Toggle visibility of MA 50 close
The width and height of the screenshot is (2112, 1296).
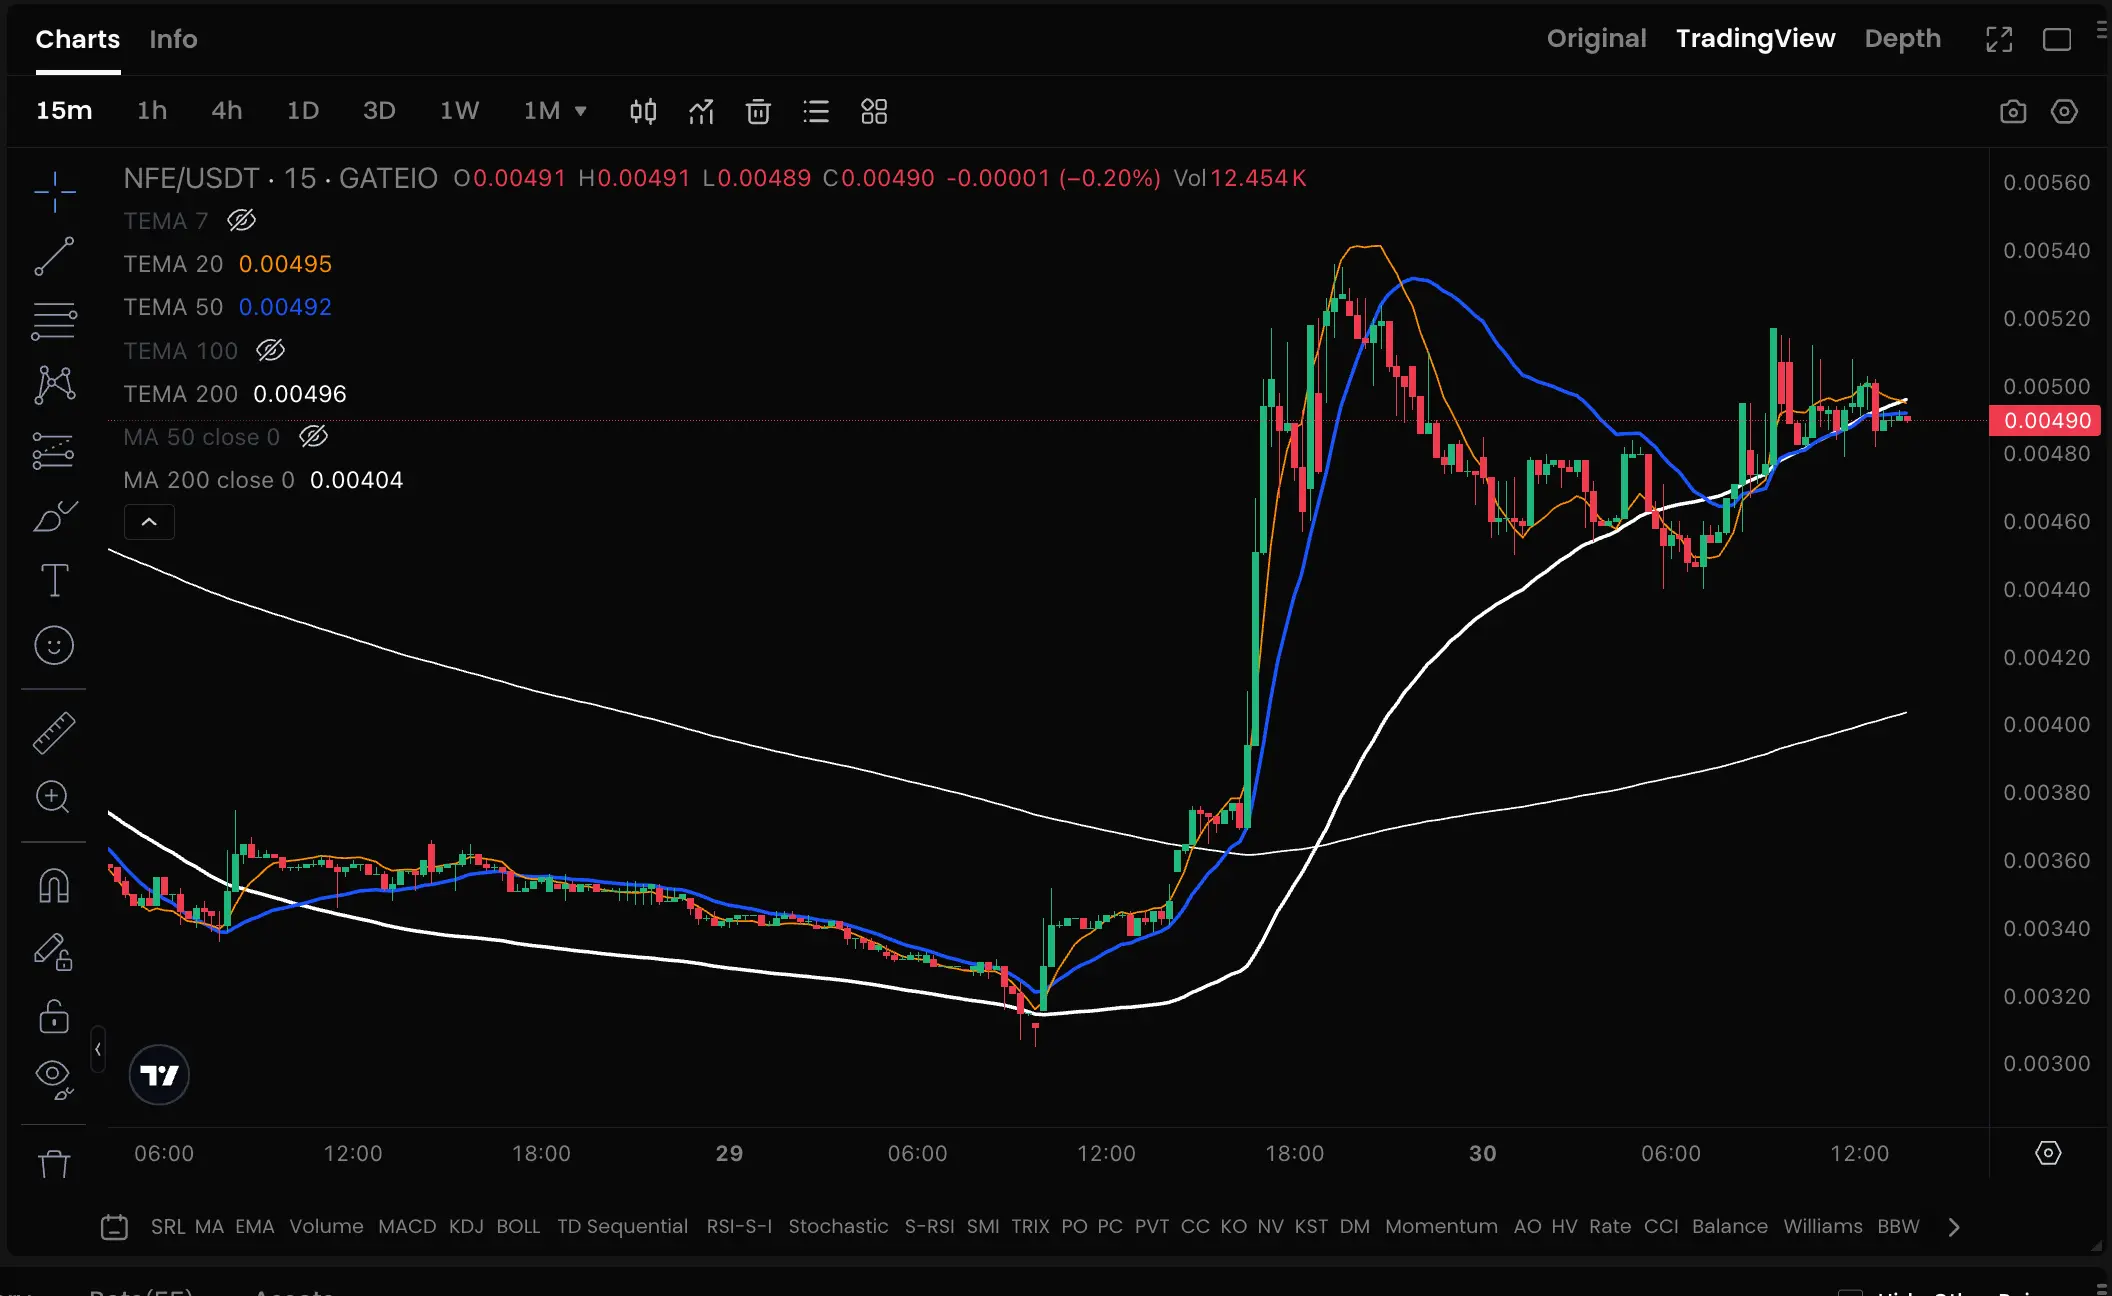pyautogui.click(x=313, y=436)
